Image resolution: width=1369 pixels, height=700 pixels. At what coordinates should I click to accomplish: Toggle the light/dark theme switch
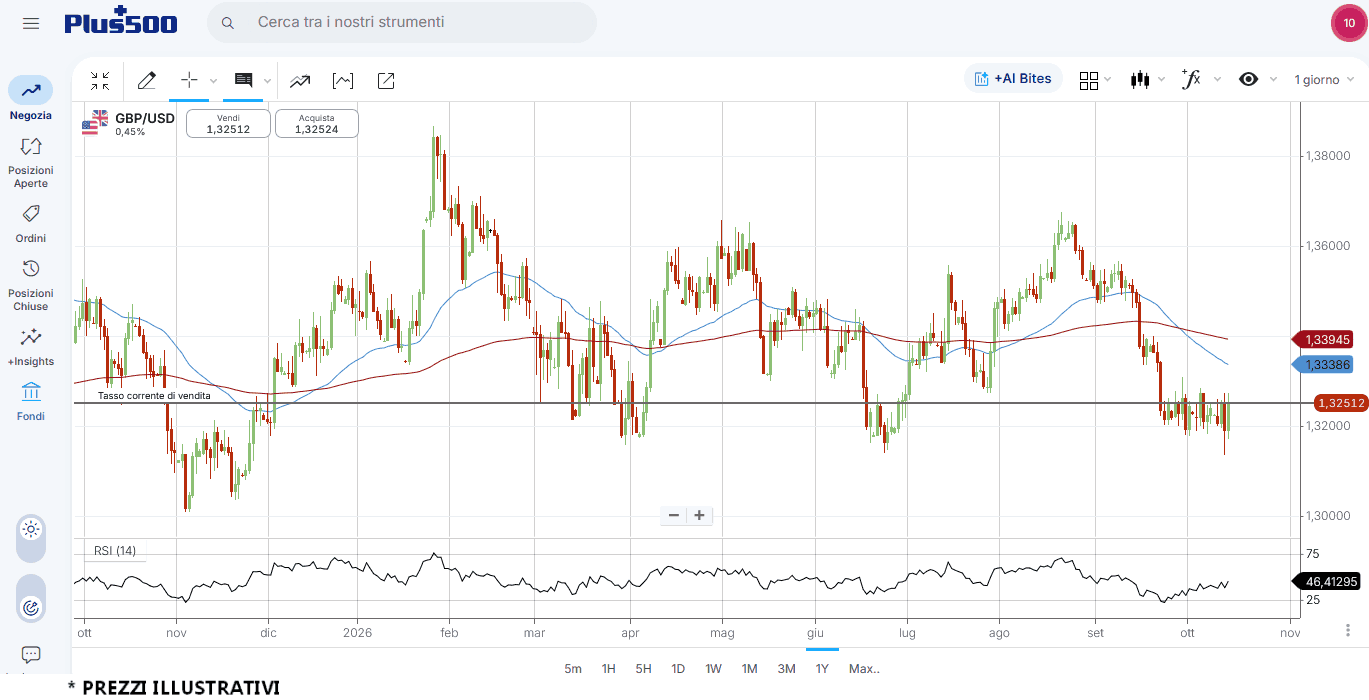pos(31,538)
